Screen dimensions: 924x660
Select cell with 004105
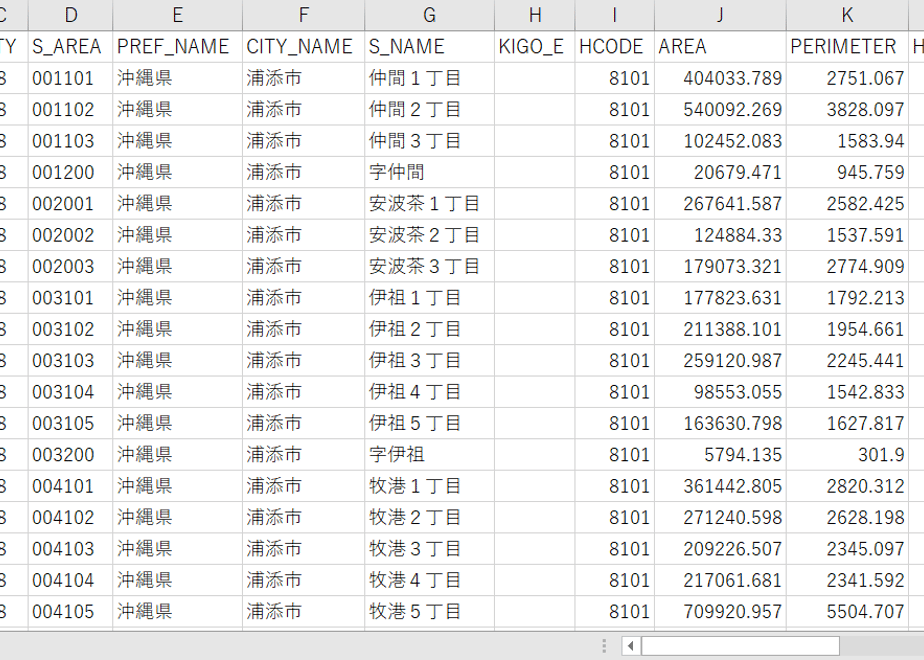coord(70,612)
